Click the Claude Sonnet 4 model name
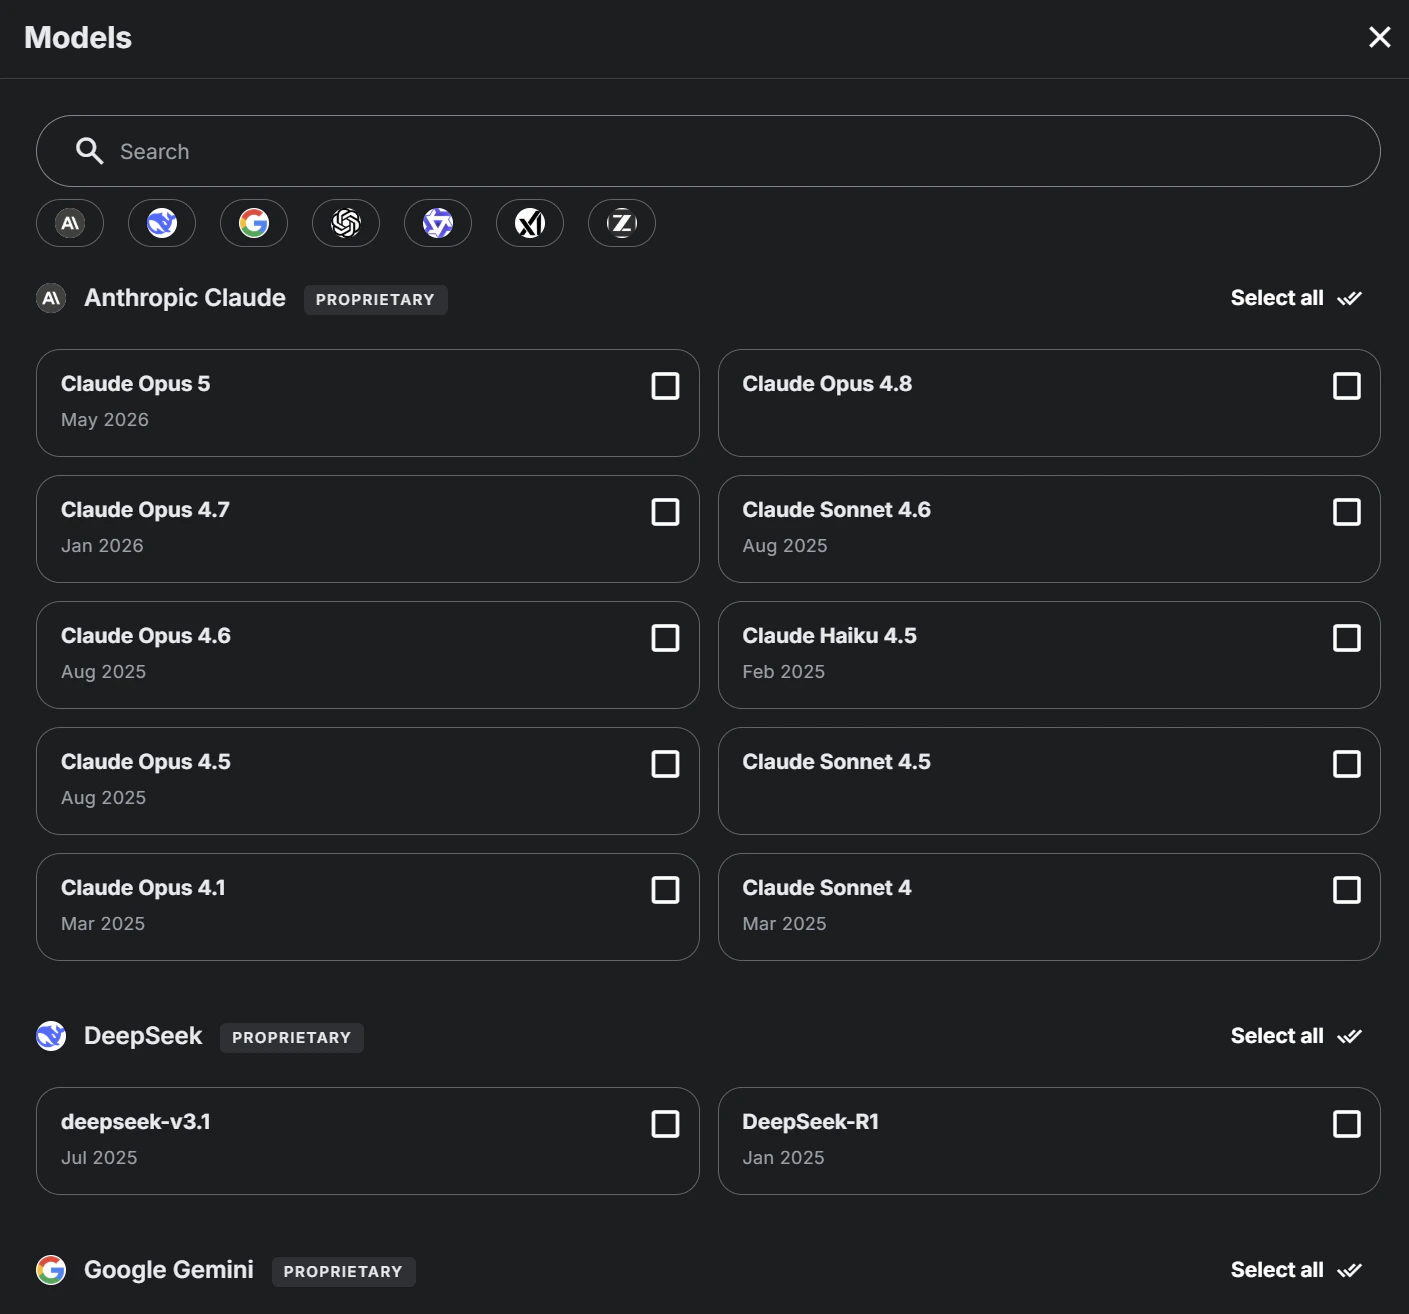The image size is (1409, 1314). (x=827, y=888)
